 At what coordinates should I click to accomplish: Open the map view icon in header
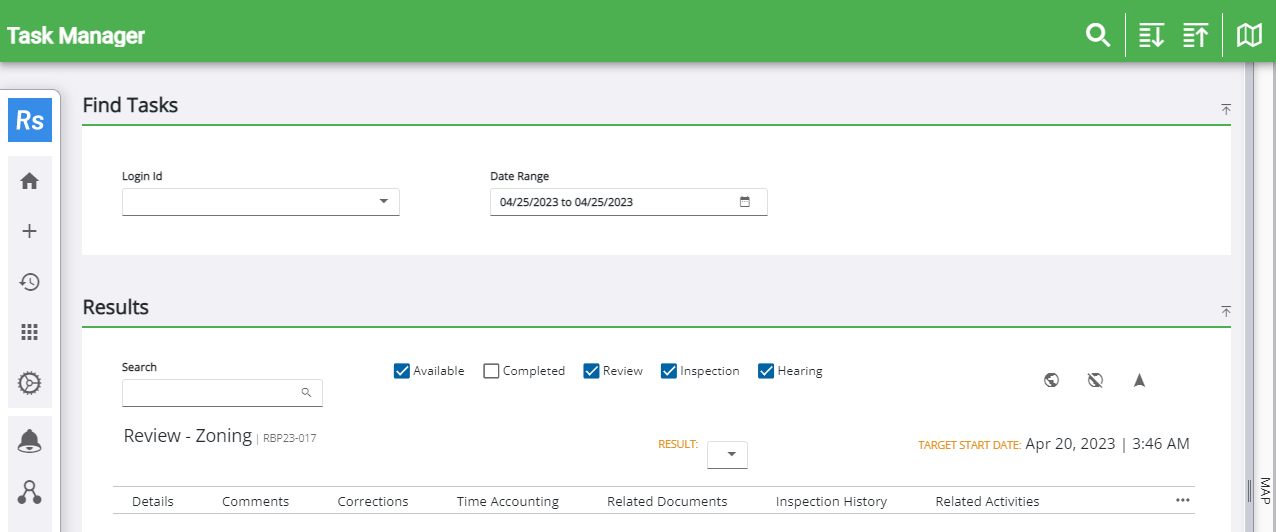tap(1249, 36)
